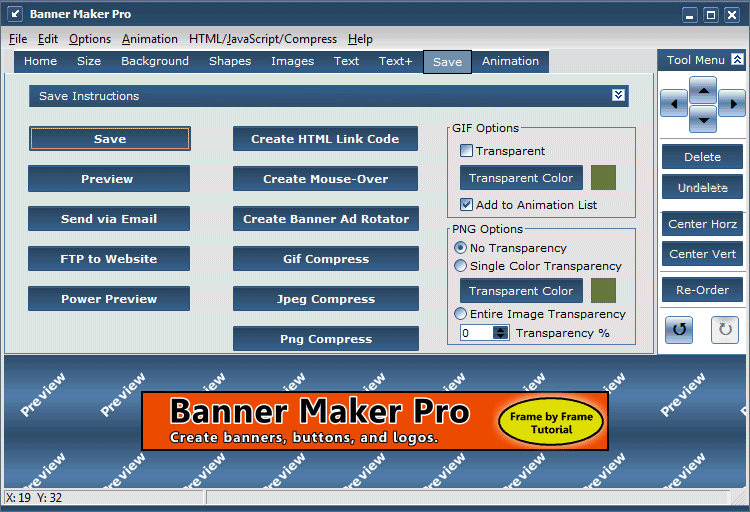The width and height of the screenshot is (750, 512).
Task: Switch to the Shapes tab
Action: (x=230, y=61)
